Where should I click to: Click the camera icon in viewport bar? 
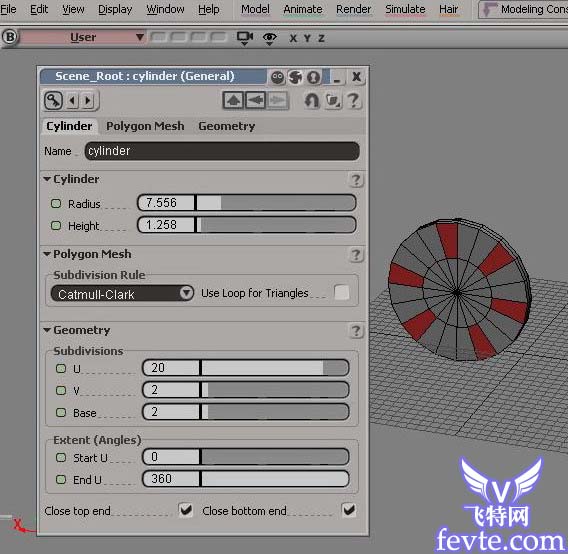tap(245, 38)
